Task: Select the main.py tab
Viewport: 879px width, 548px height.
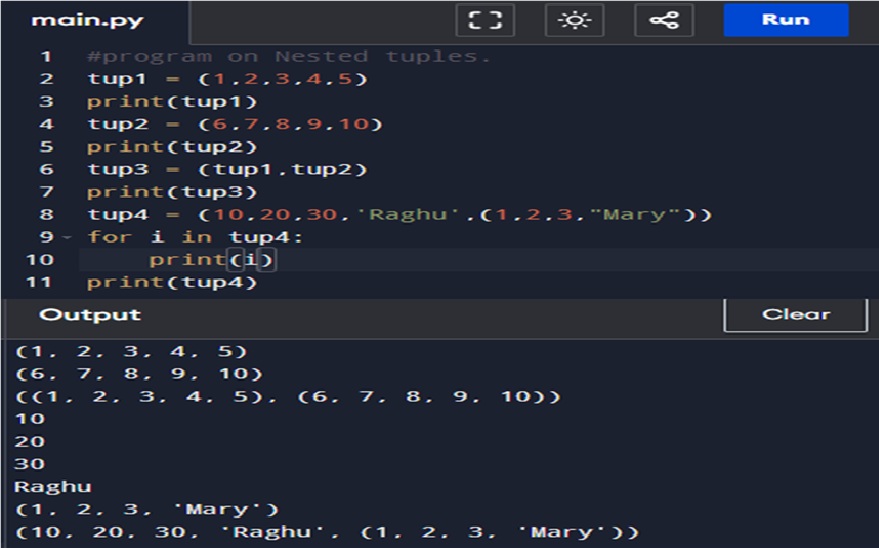Action: point(88,21)
